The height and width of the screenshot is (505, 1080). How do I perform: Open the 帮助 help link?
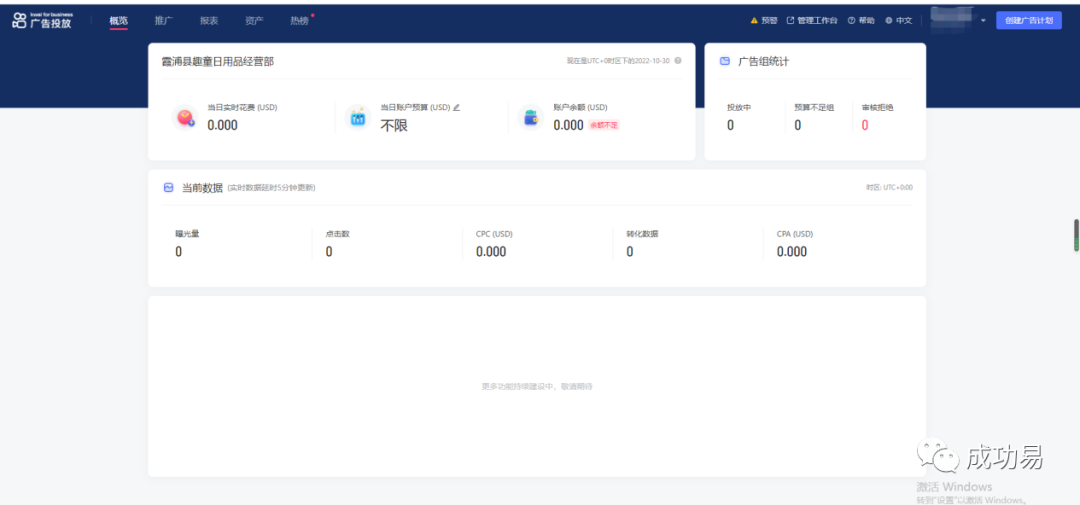866,21
